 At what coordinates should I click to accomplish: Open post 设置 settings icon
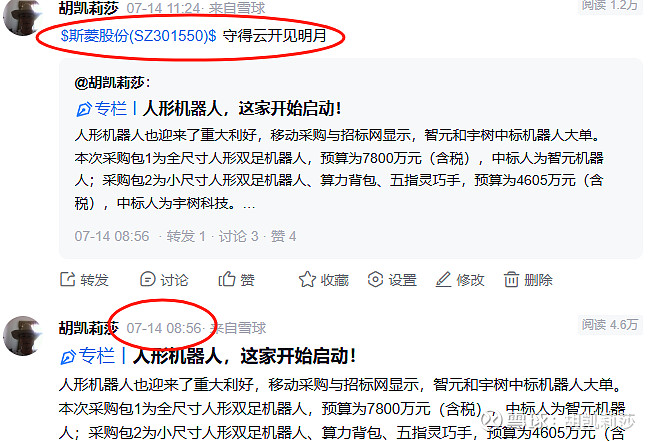(375, 279)
